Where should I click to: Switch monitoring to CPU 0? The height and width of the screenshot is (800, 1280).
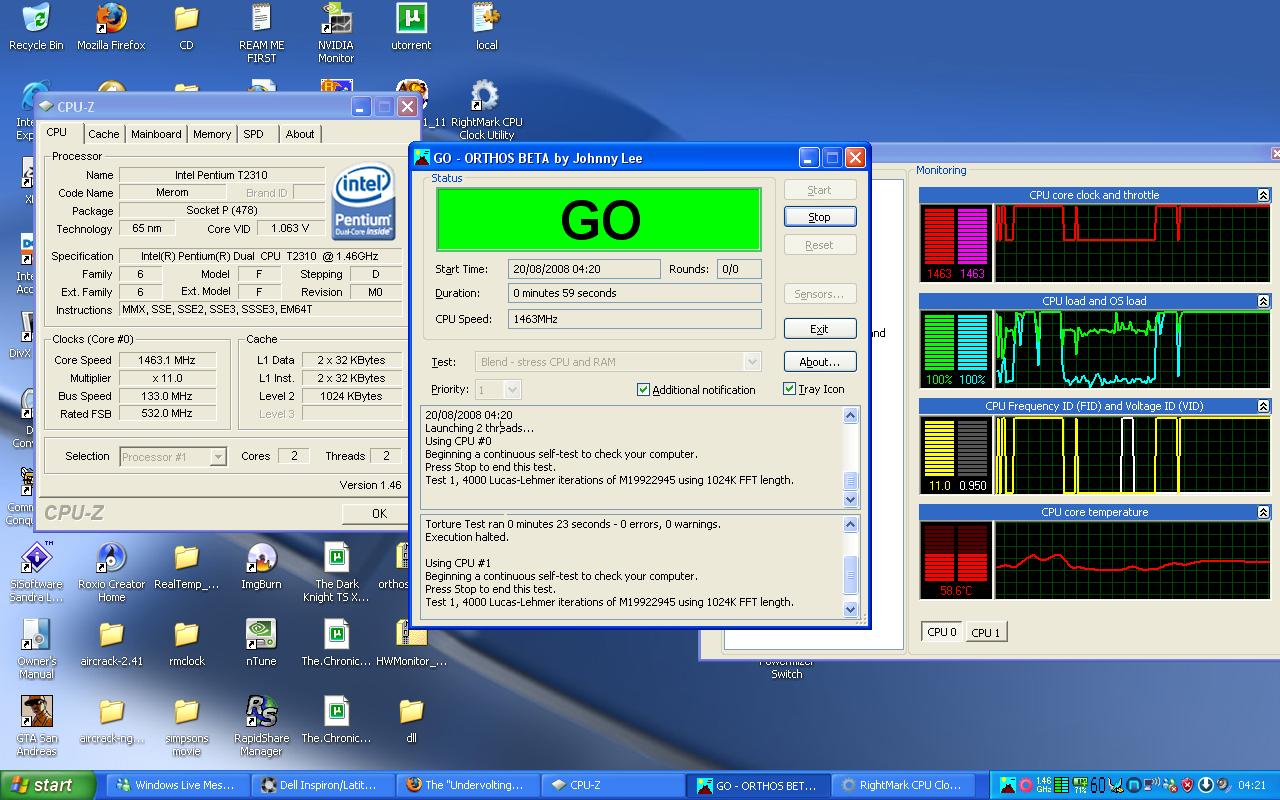click(942, 632)
